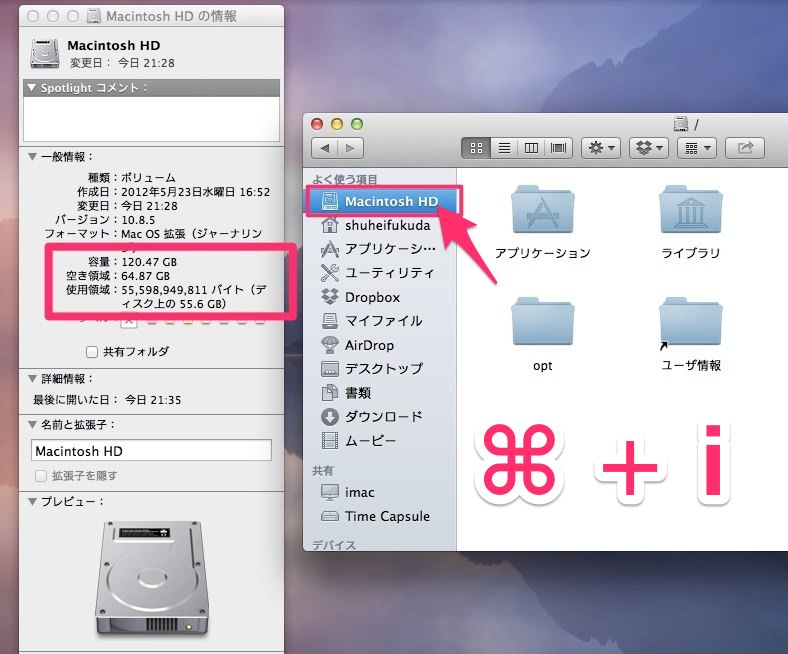Open アプリケーション in the sidebar
The width and height of the screenshot is (788, 654).
[378, 249]
